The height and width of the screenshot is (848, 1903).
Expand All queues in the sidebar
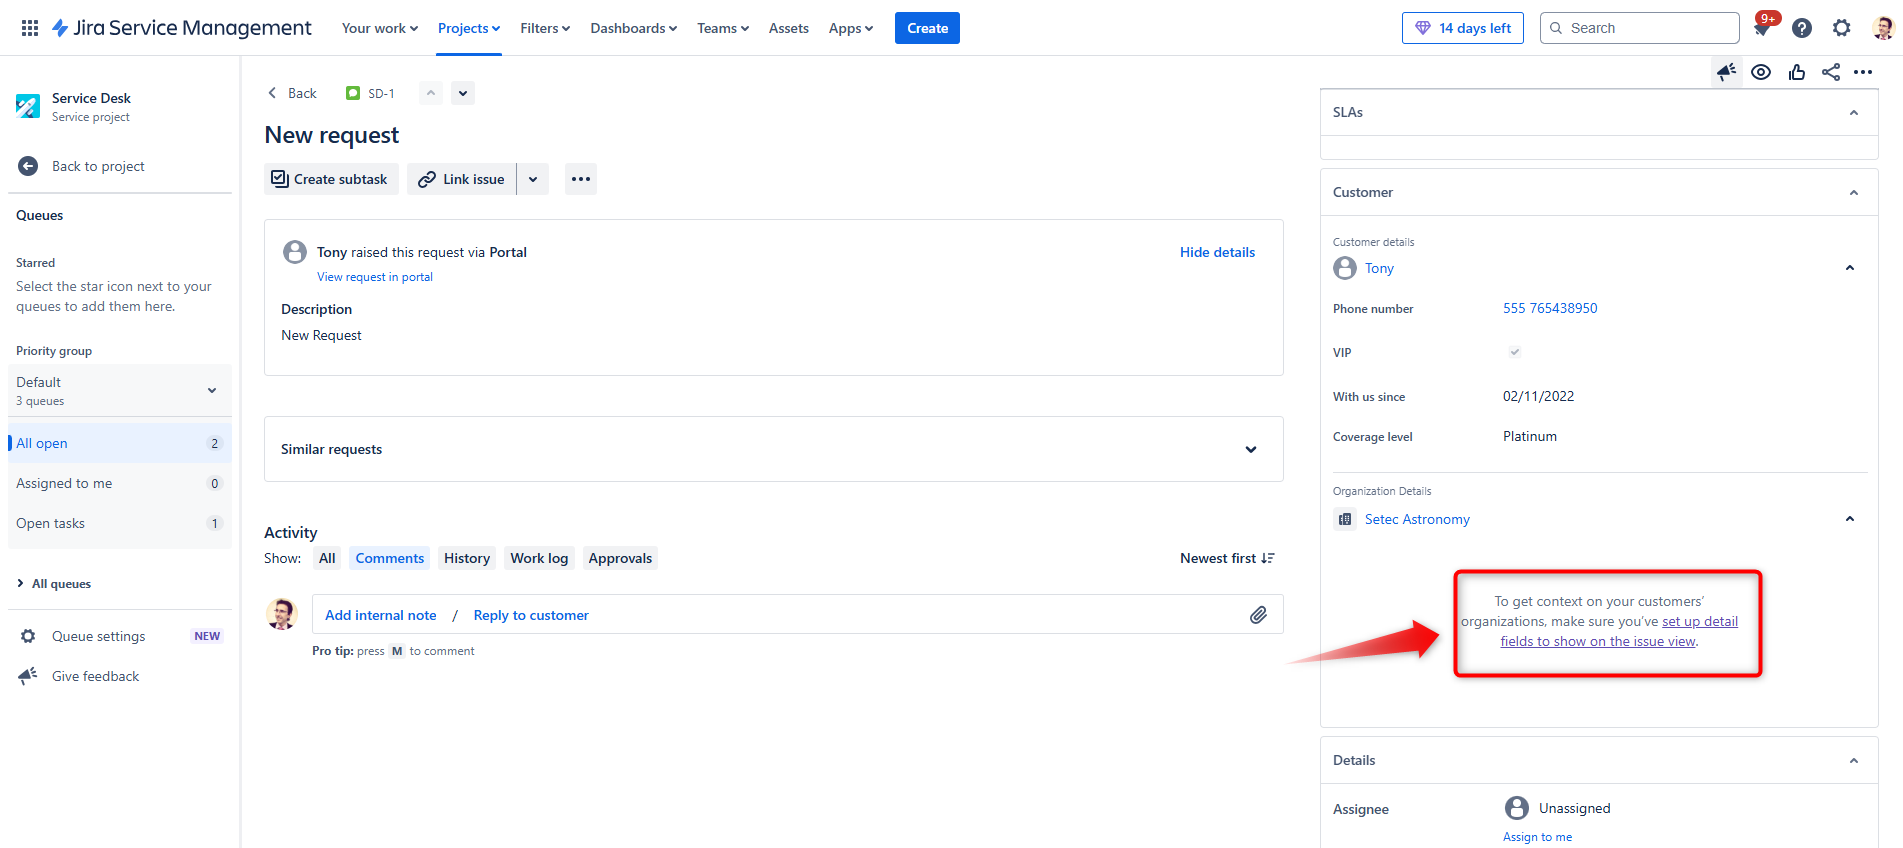(54, 584)
